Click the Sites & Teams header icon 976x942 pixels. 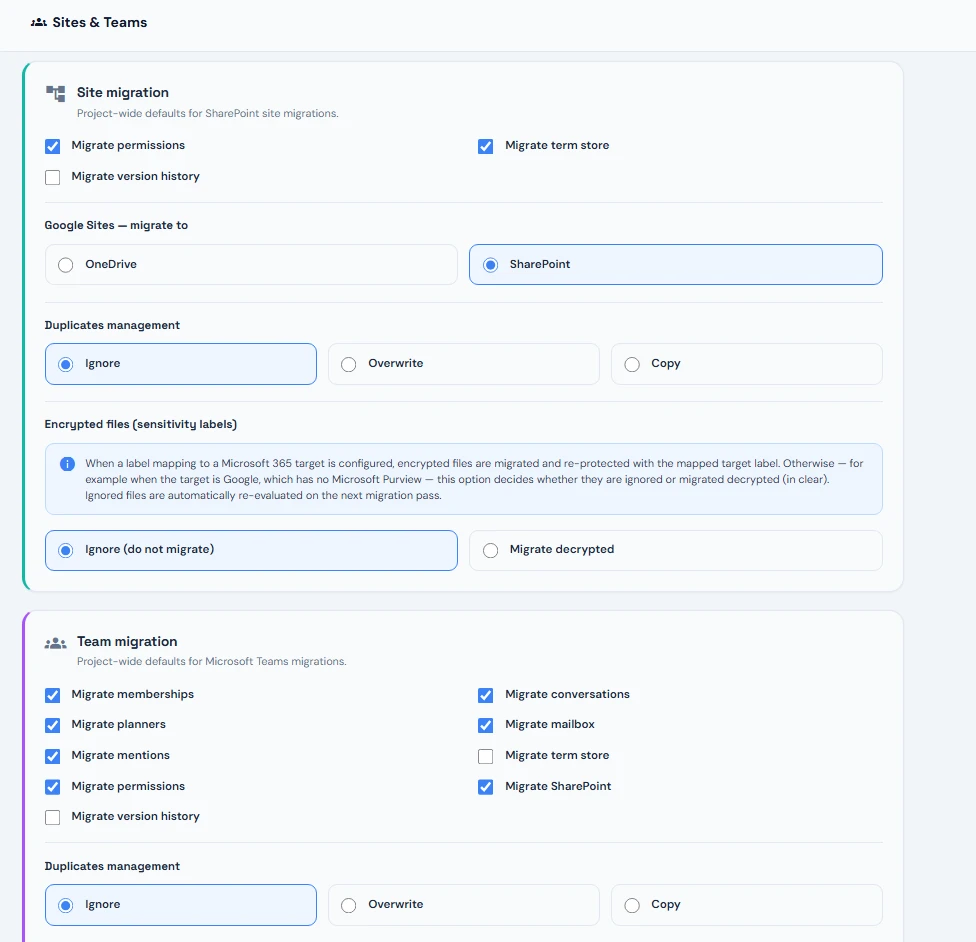tap(39, 22)
